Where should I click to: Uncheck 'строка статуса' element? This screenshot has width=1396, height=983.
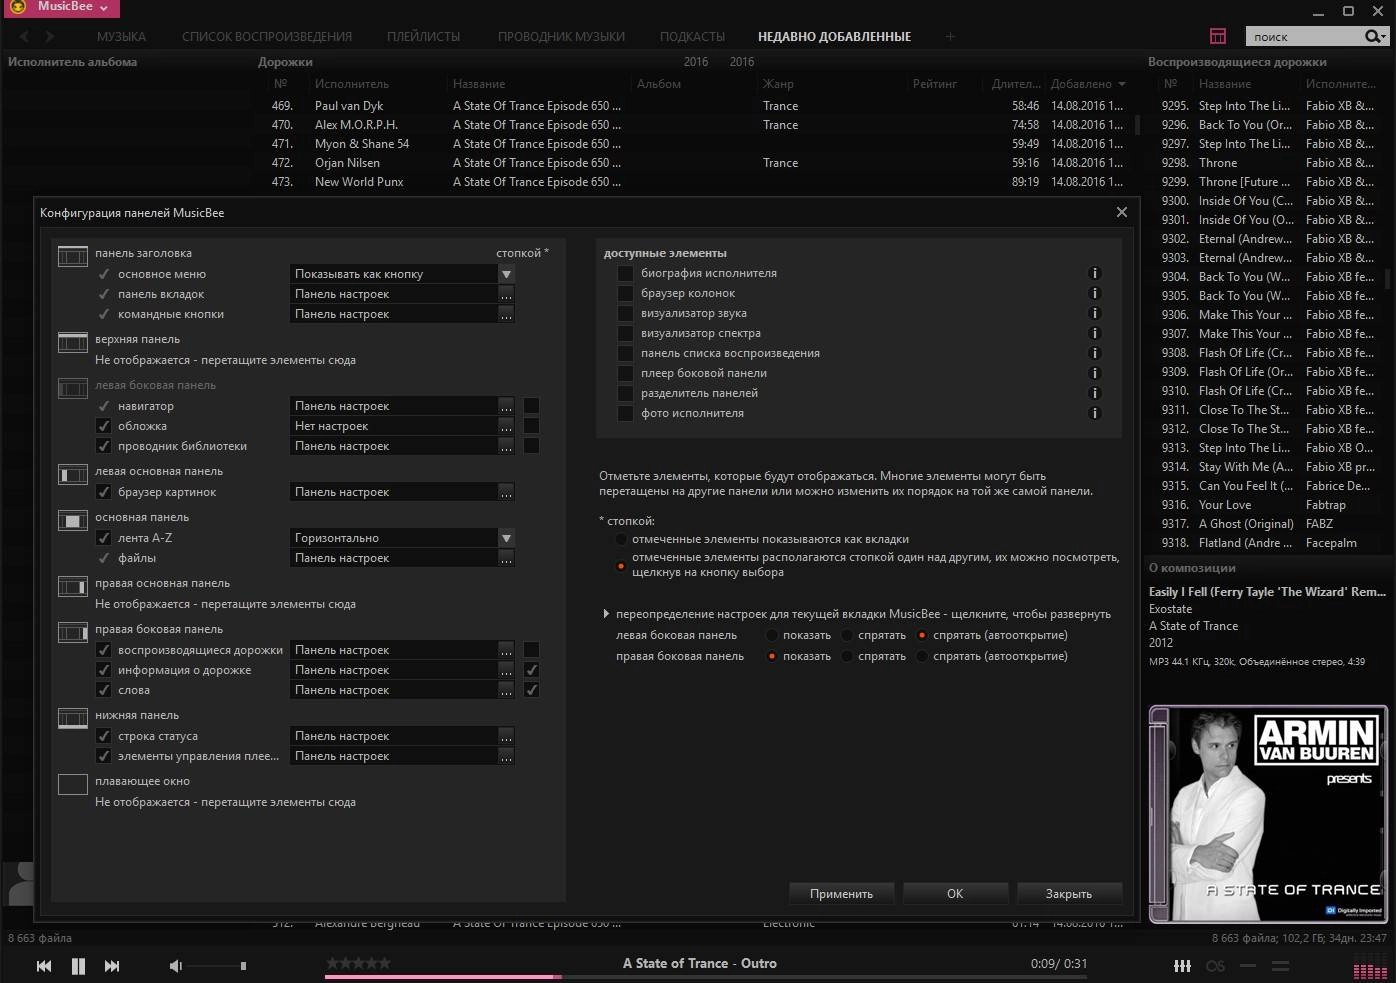coord(103,736)
